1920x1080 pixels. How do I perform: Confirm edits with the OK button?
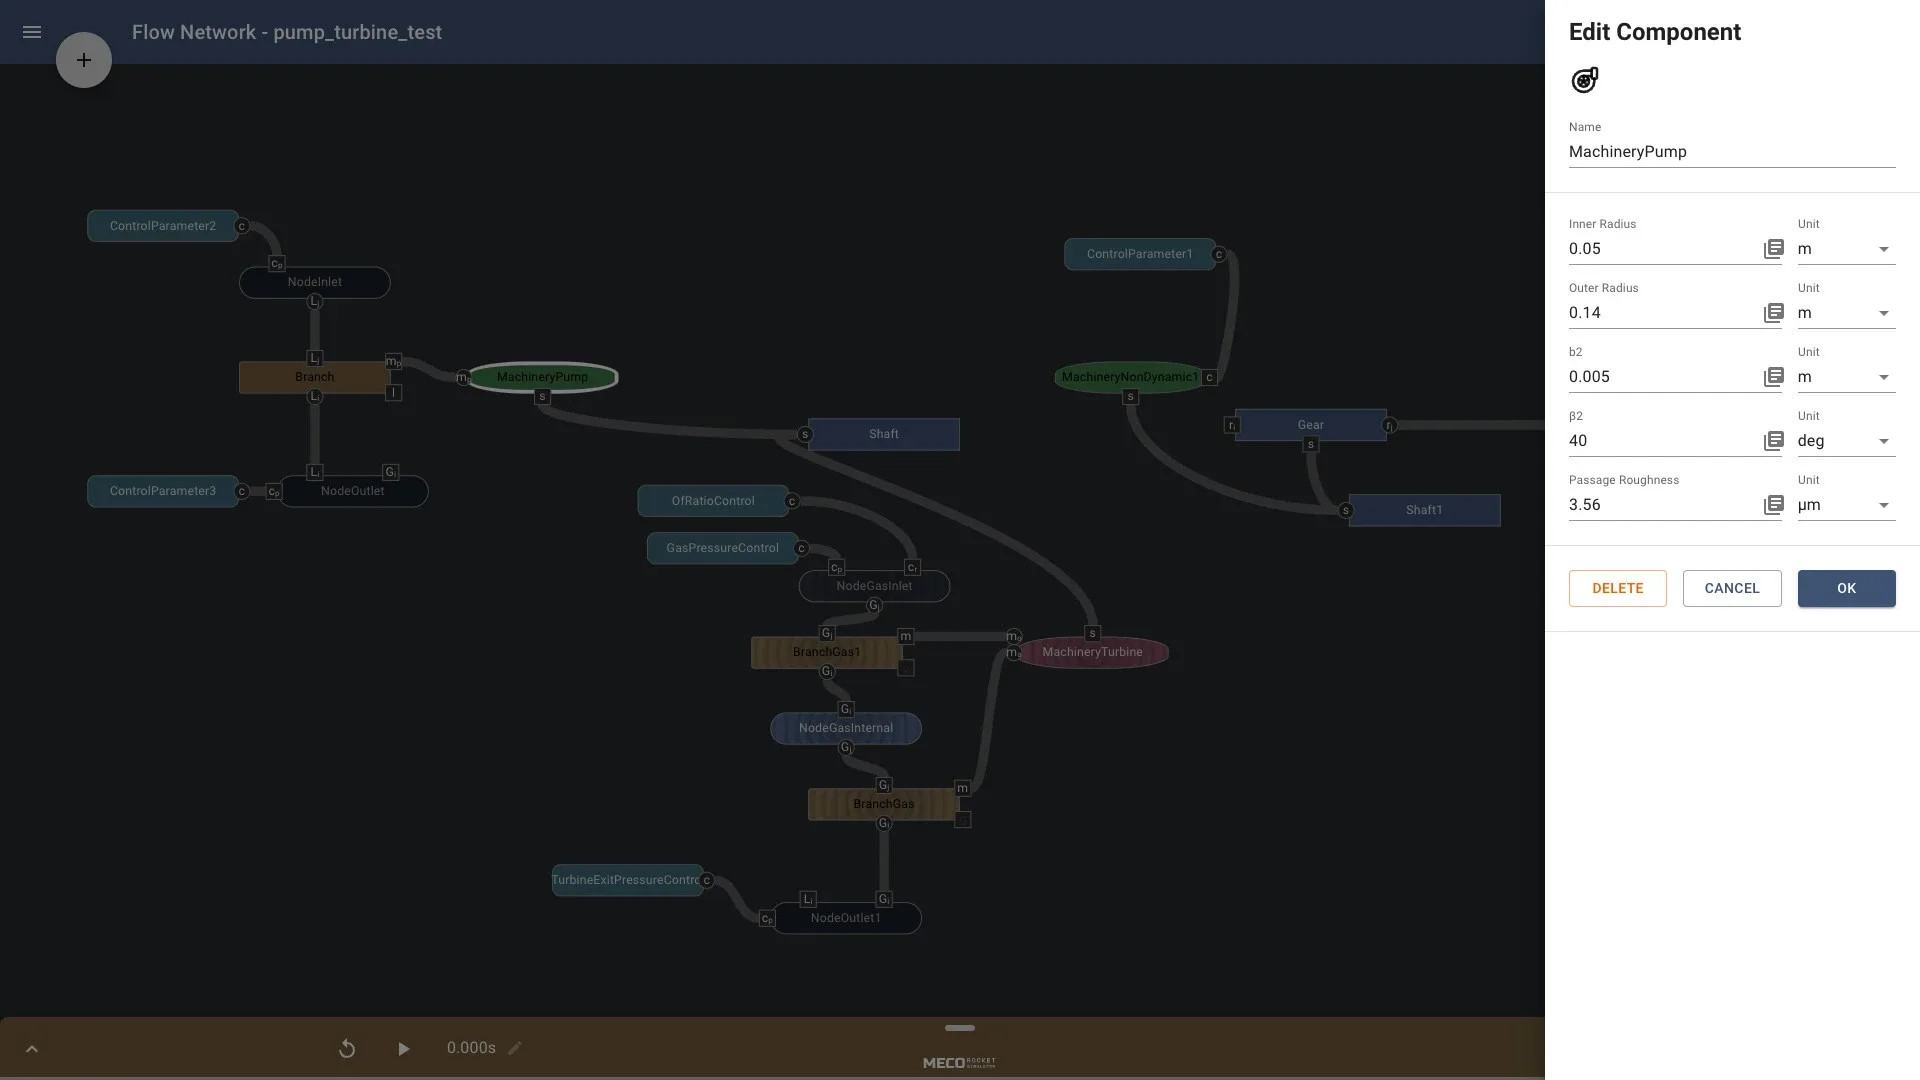[x=1846, y=588]
